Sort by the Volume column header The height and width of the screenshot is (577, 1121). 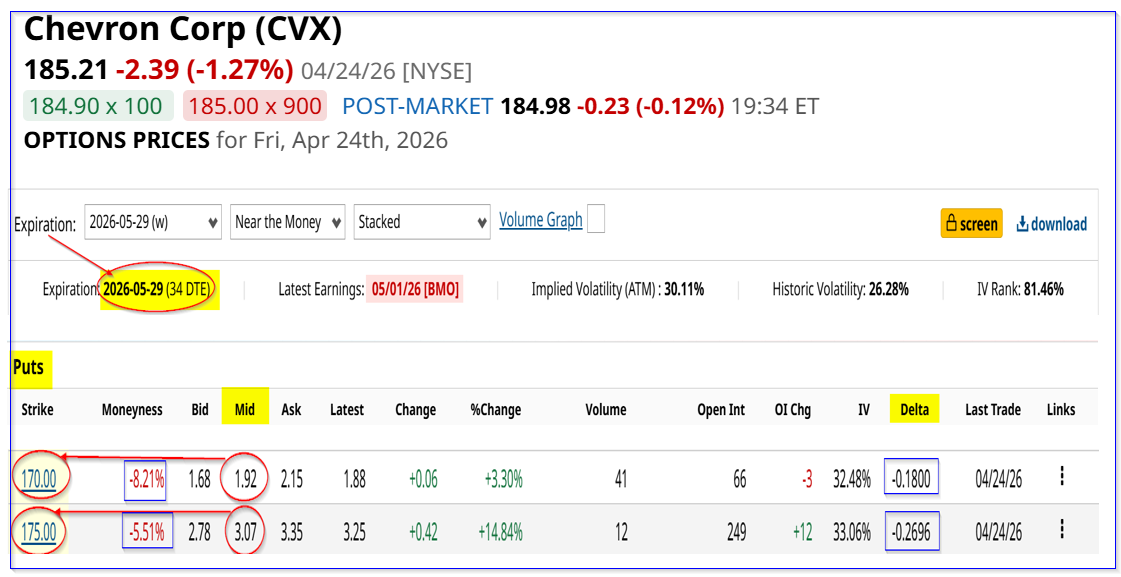click(605, 409)
